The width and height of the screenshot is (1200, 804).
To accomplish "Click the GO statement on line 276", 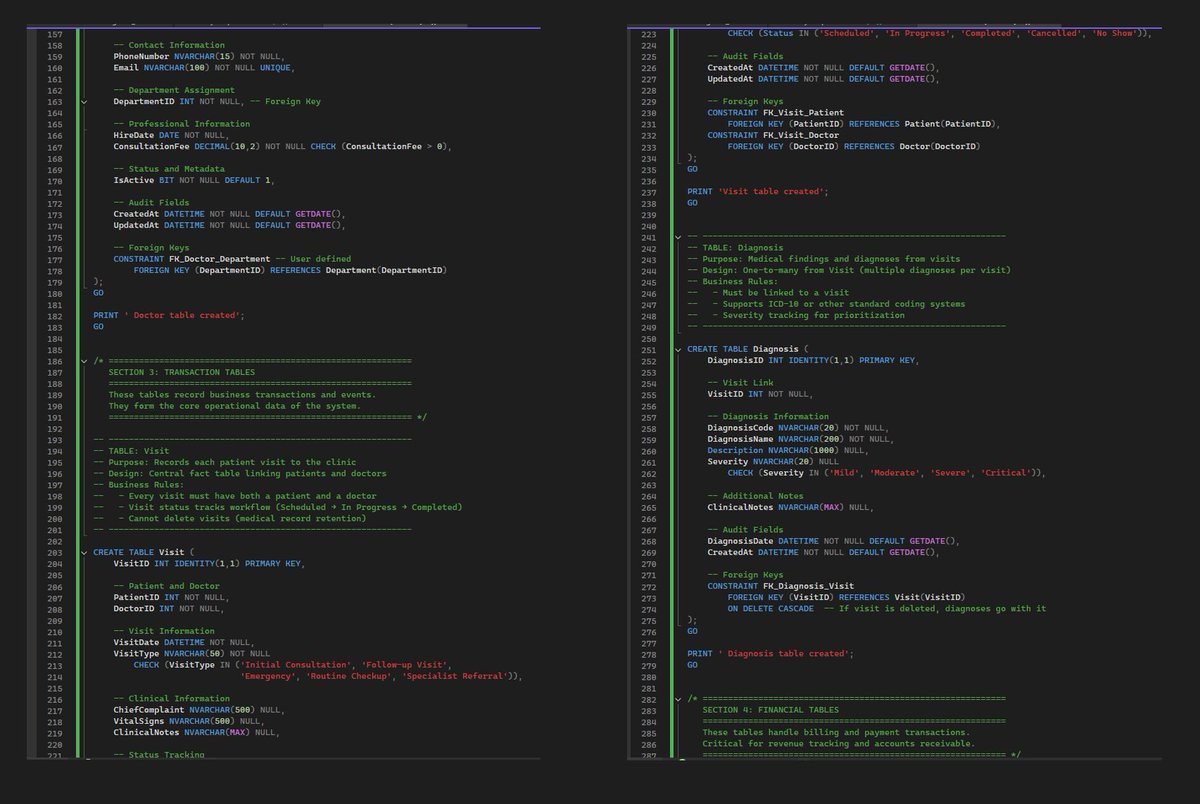I will click(x=692, y=631).
